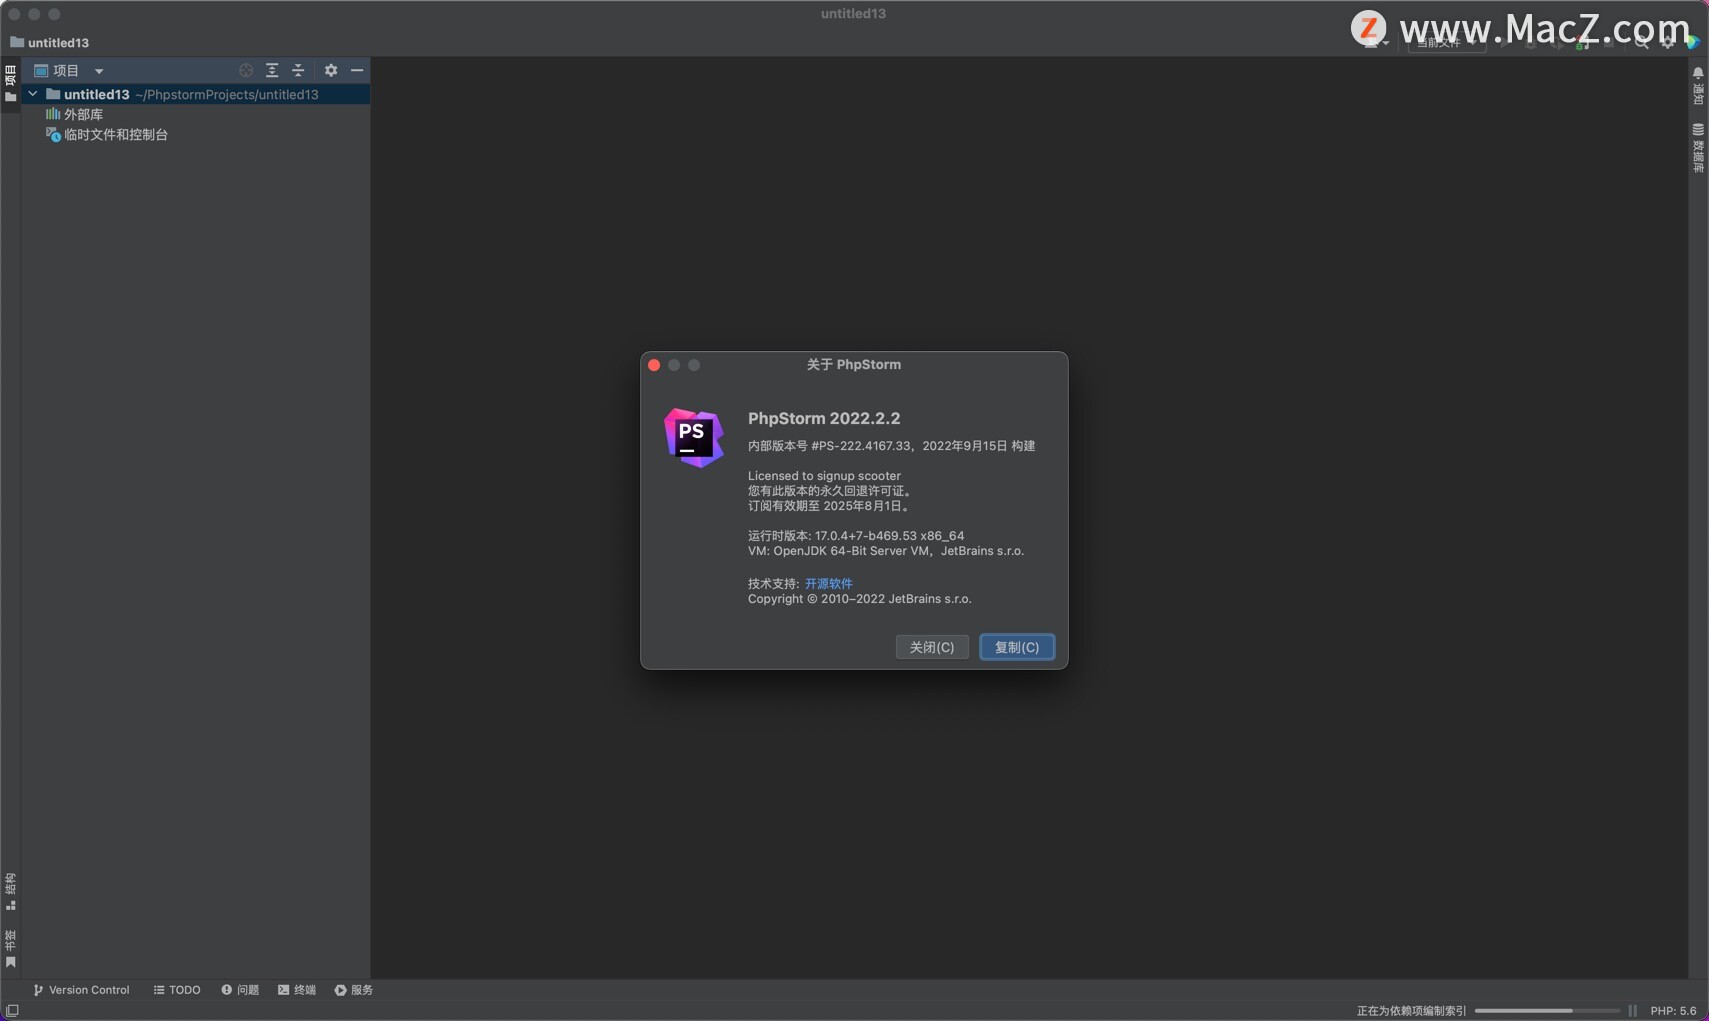Click the Copyright JetBrains s.r.o. line
This screenshot has width=1709, height=1021.
coord(860,599)
